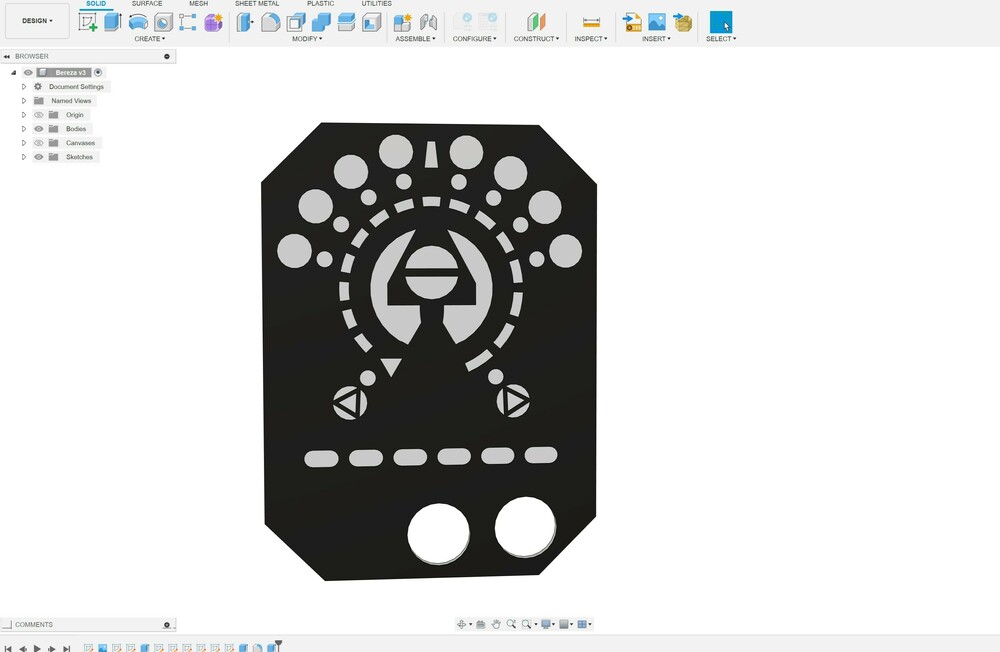Collapse the Bereza v3 root node
The width and height of the screenshot is (1000, 652).
click(13, 73)
